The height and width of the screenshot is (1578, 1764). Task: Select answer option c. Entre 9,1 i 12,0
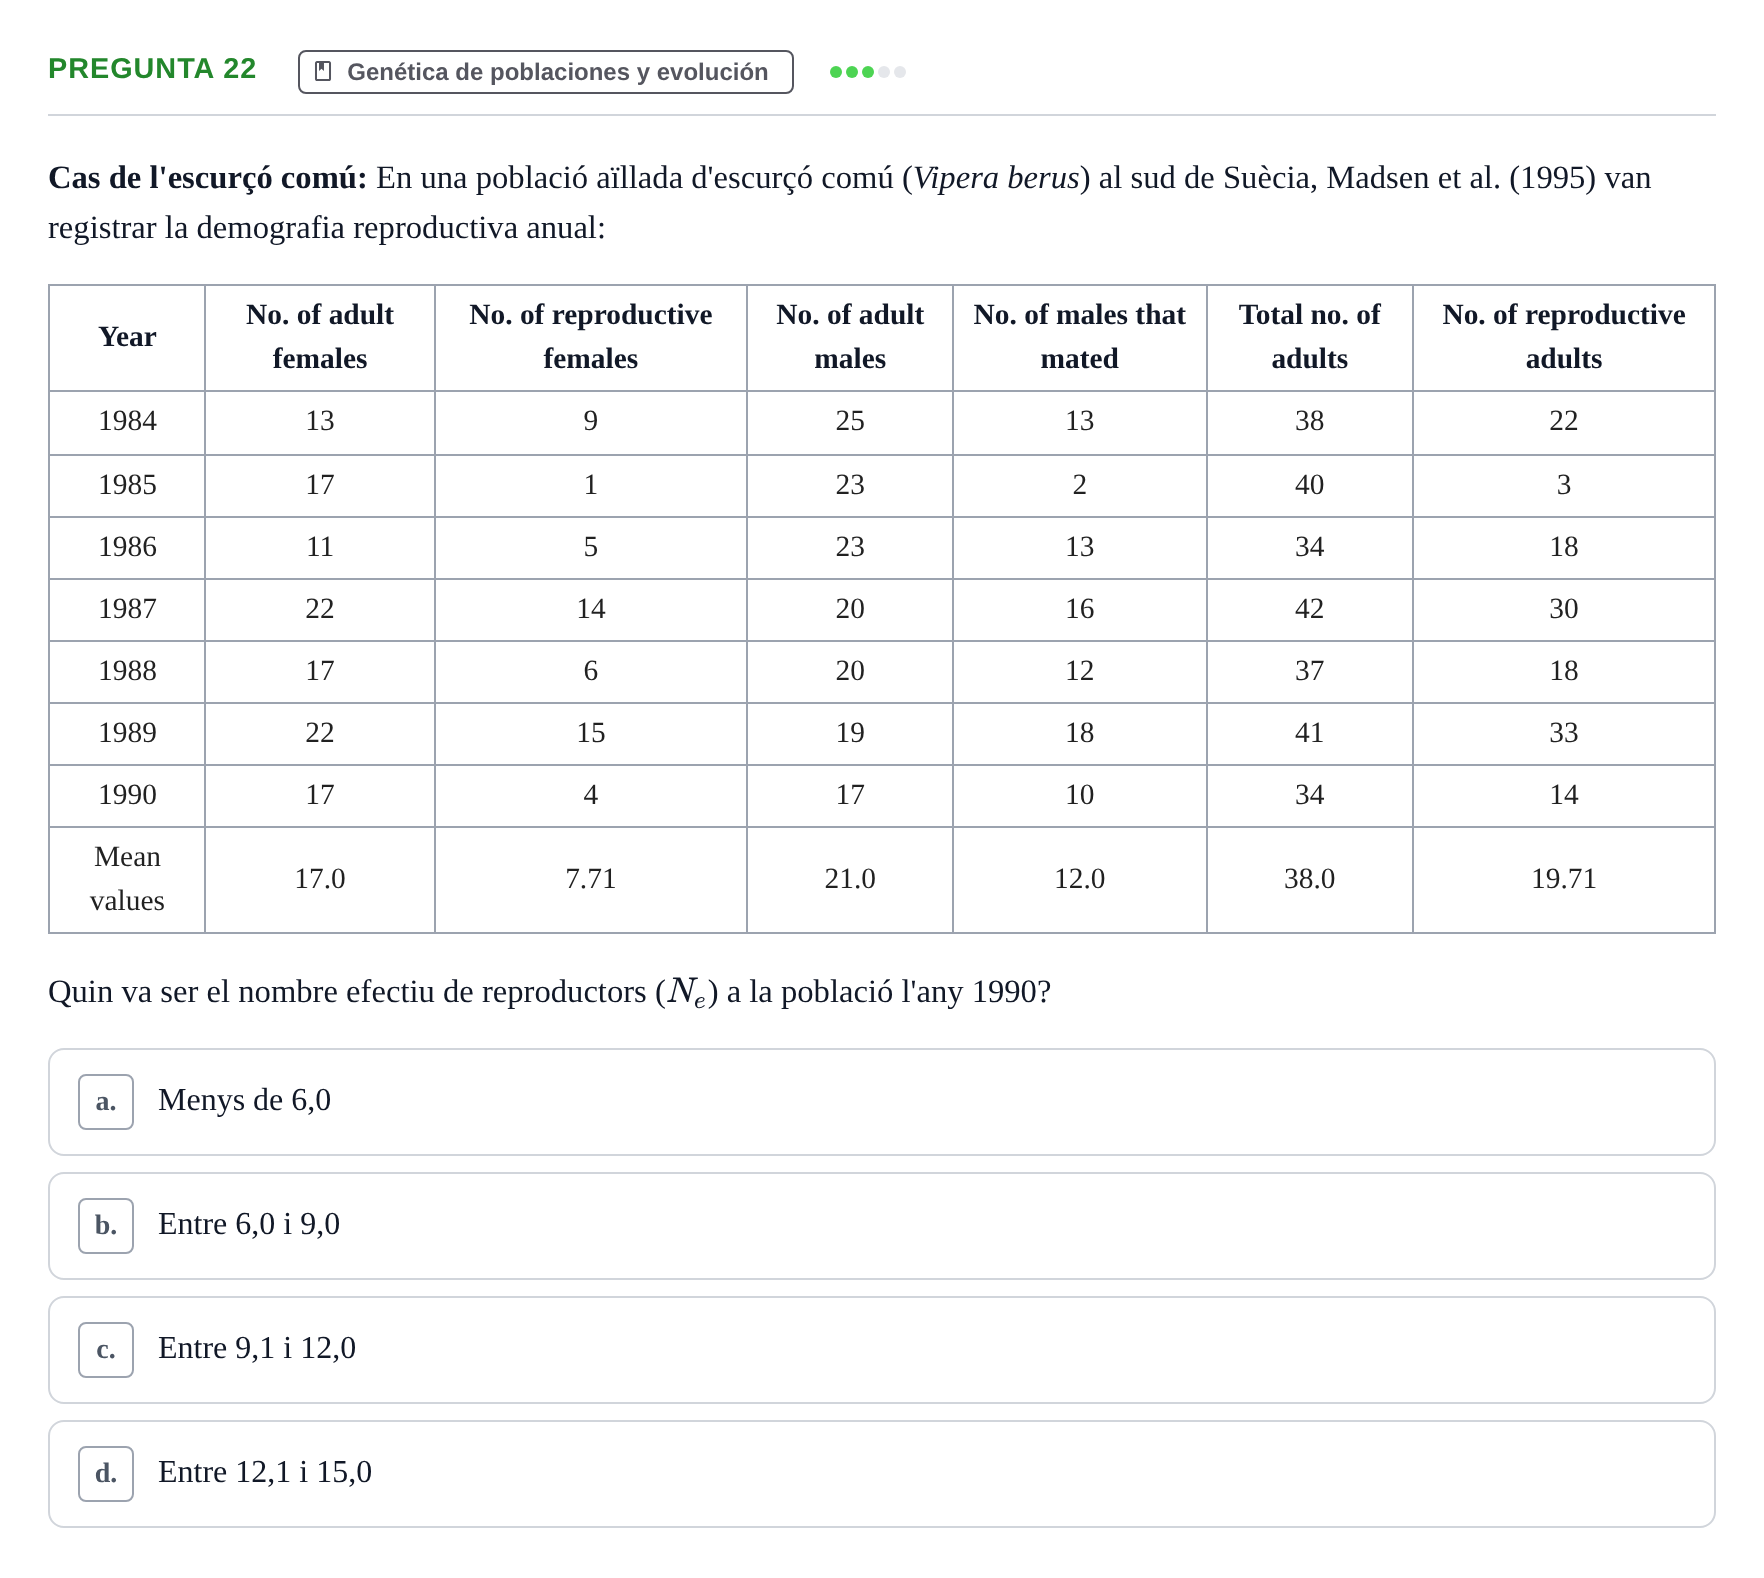click(881, 1350)
